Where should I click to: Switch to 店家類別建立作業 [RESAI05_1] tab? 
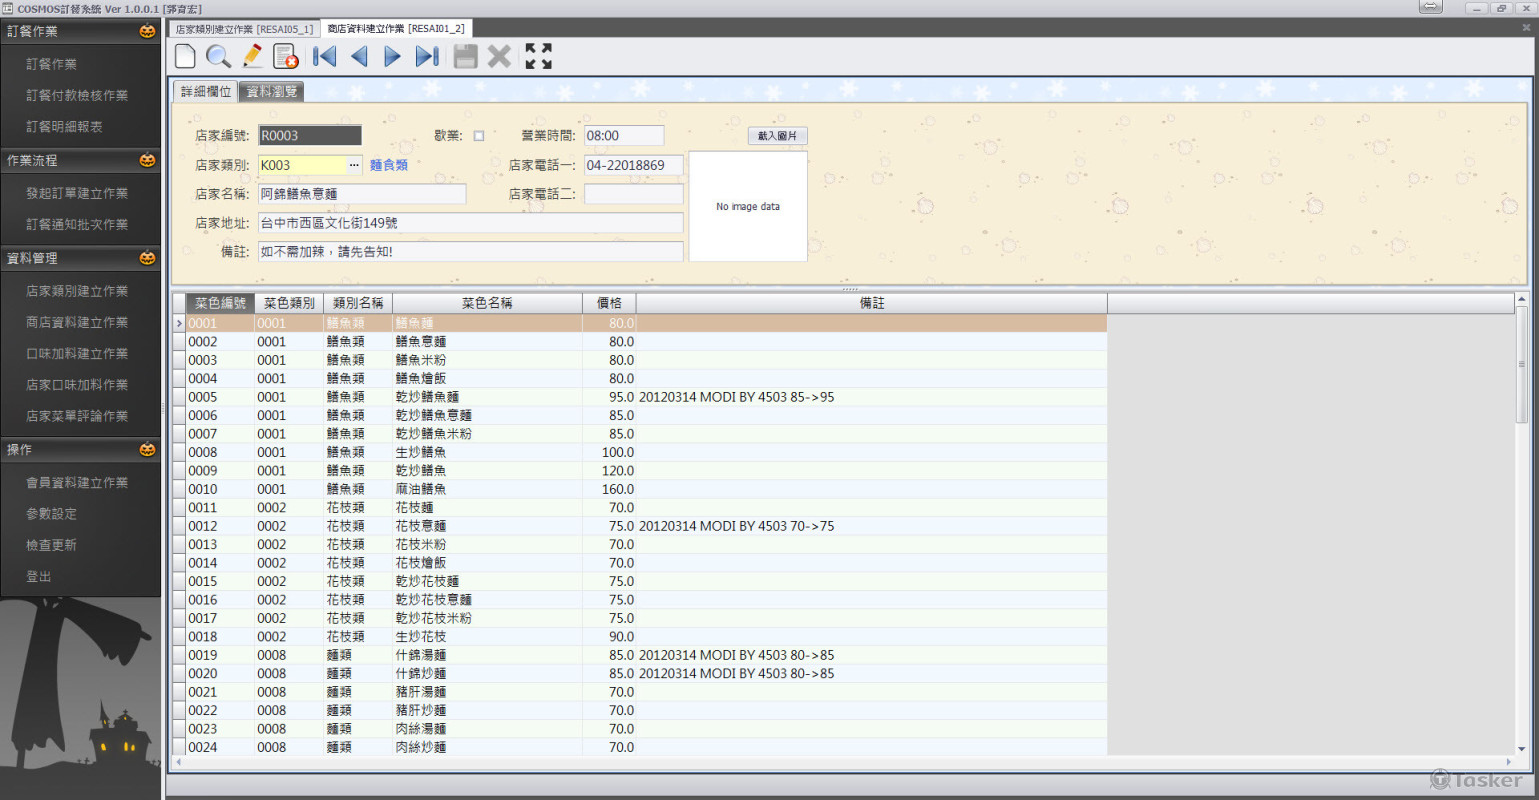(244, 29)
